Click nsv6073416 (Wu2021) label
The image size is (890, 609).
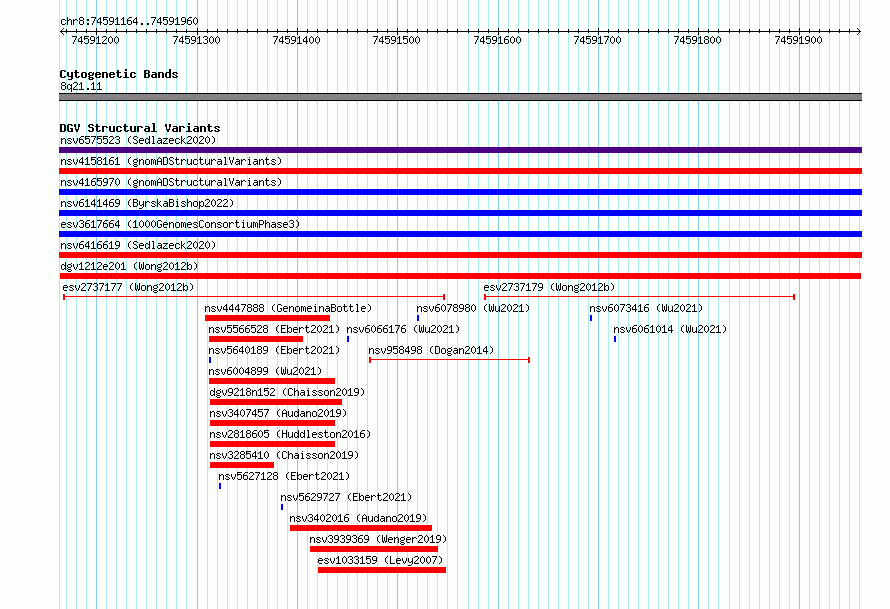pos(646,308)
